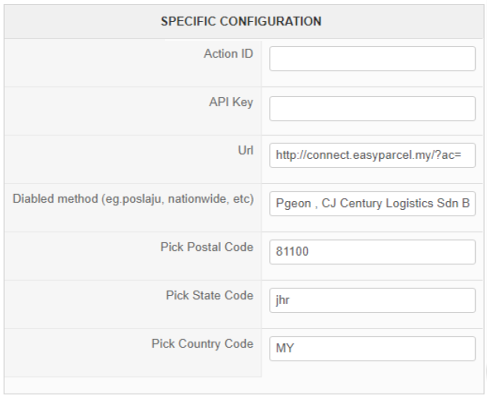Click the Pick Country Code field showing MY
Viewport: 487px width, 398px height.
[x=372, y=348]
